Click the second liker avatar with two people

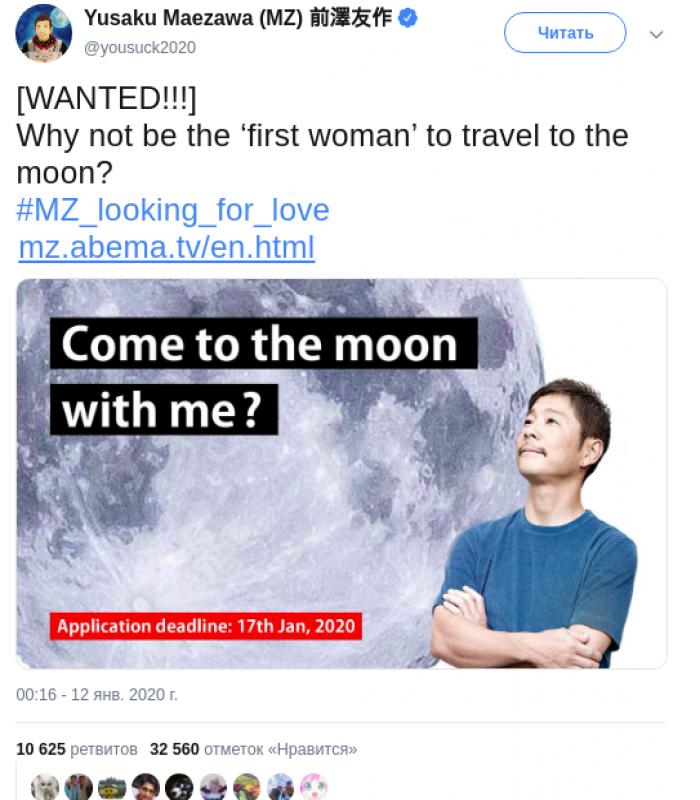point(79,787)
